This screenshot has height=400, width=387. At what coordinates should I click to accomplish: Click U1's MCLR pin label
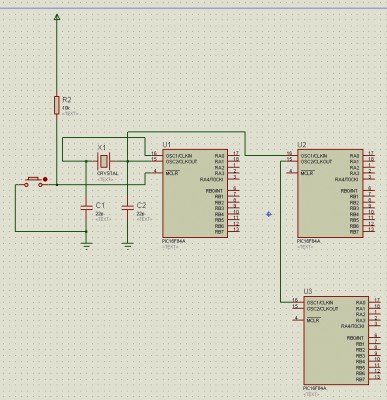172,173
